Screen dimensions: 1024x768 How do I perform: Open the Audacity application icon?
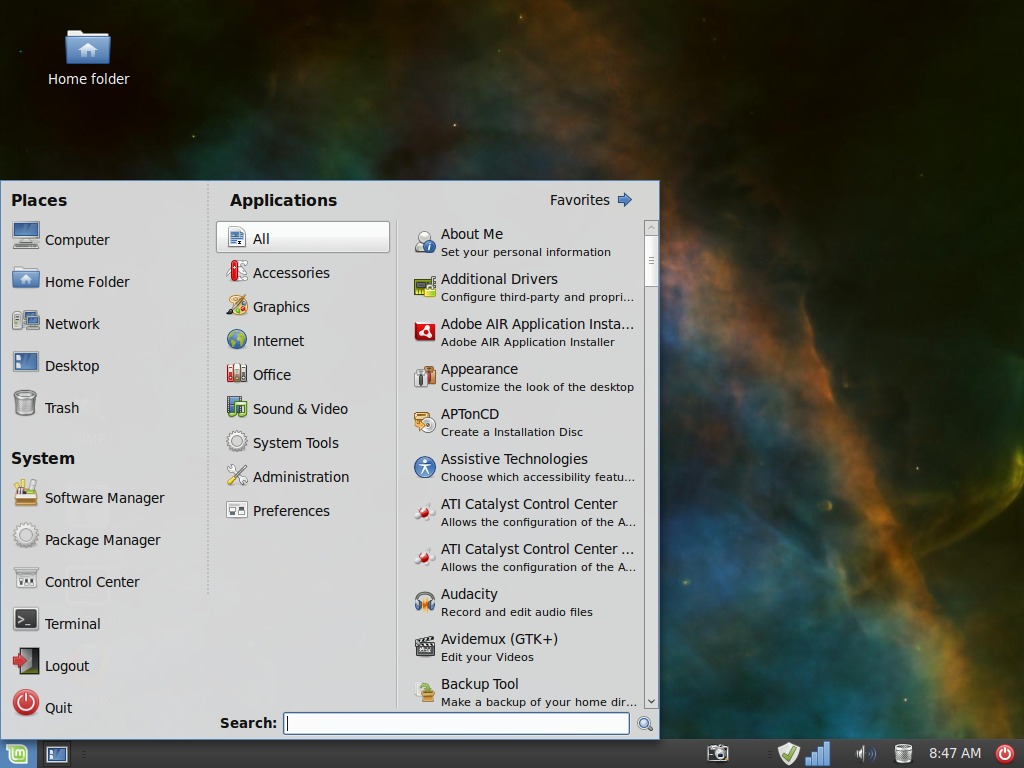click(x=425, y=602)
